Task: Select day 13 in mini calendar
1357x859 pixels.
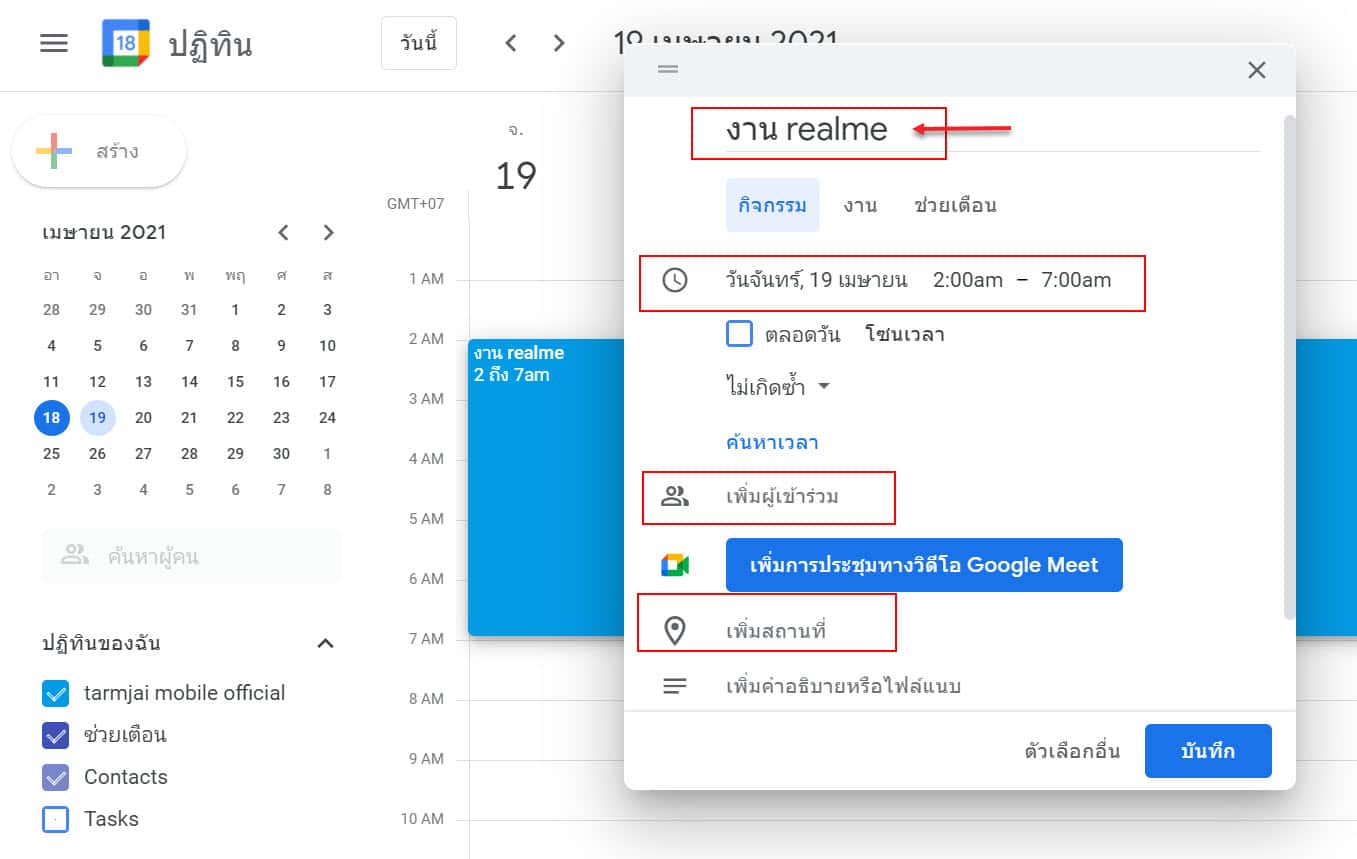Action: click(143, 382)
